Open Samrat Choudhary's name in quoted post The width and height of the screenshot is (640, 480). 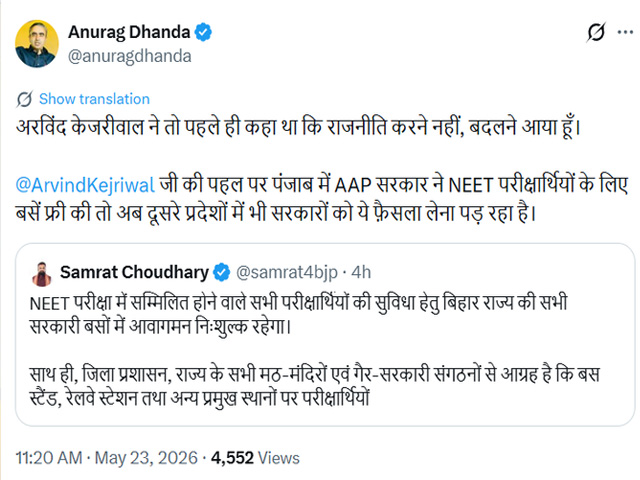[x=134, y=272]
